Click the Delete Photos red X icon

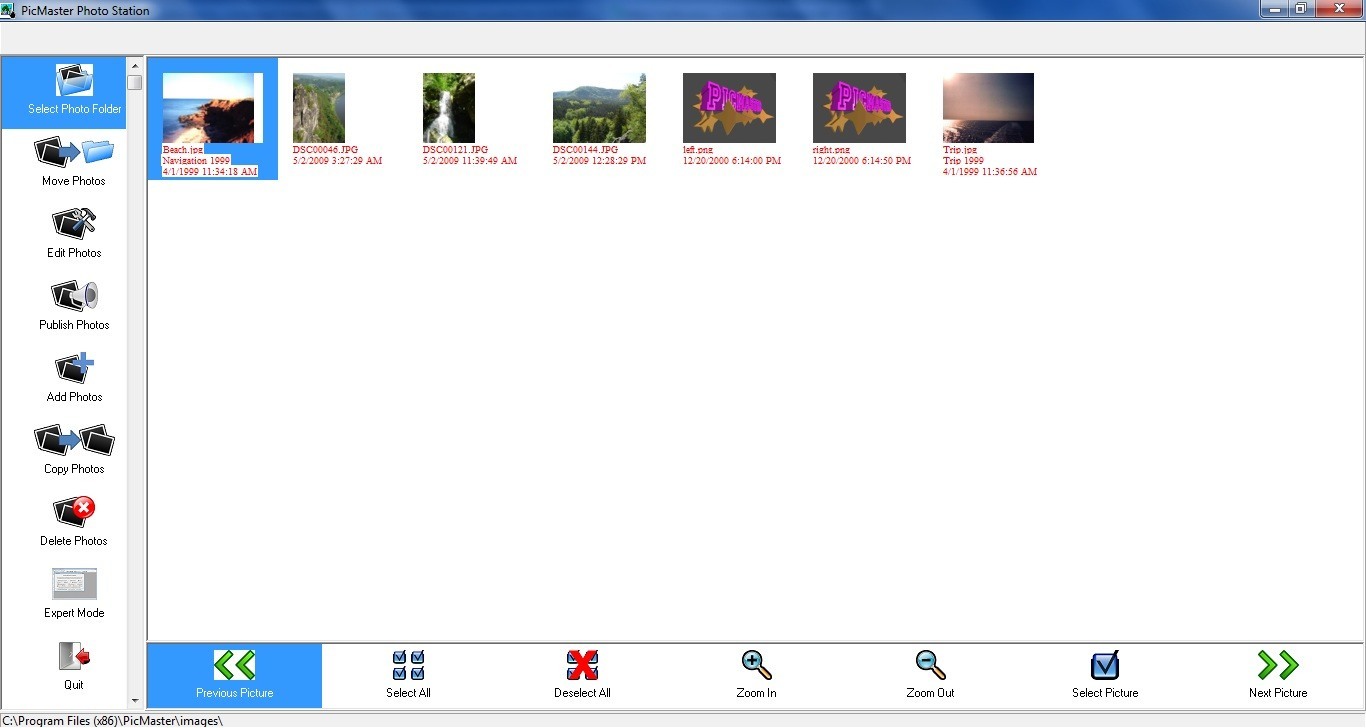pos(74,512)
